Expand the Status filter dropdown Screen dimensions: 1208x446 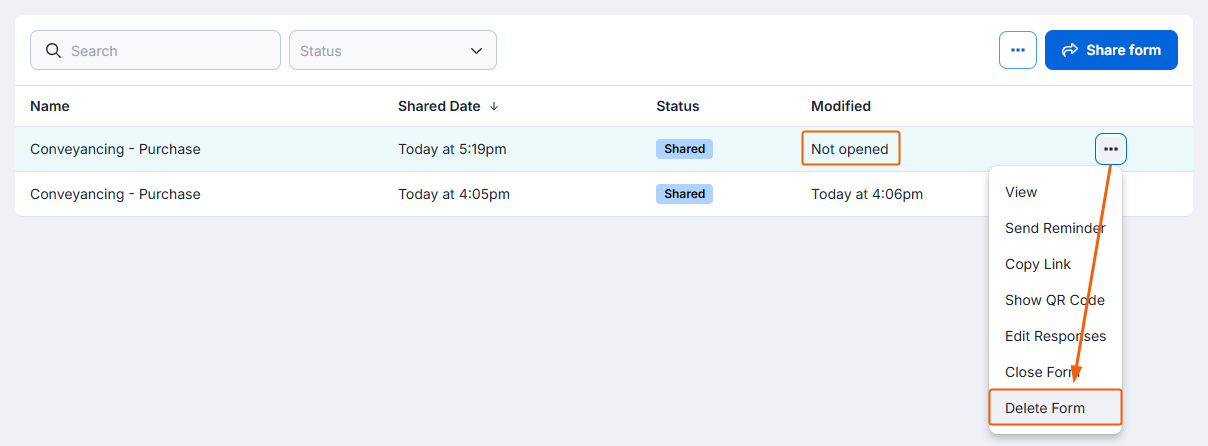(x=393, y=50)
